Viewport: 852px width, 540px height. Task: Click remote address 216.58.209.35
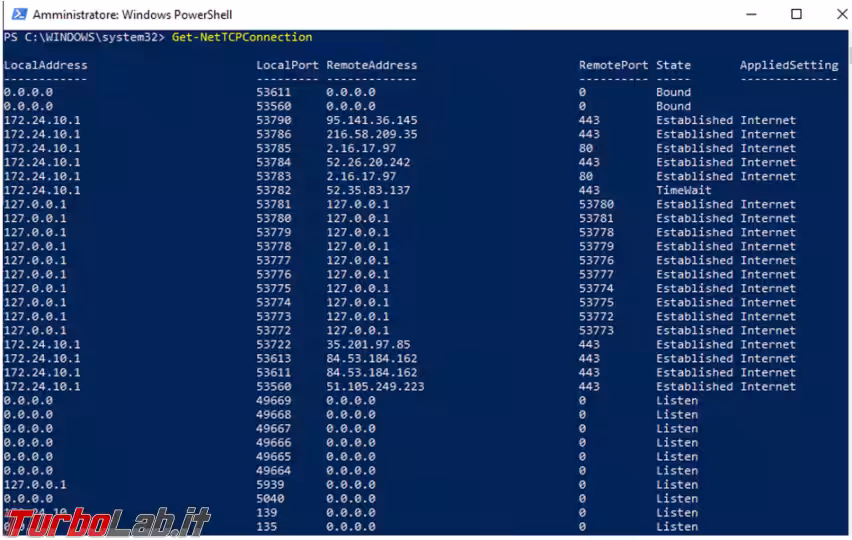pyautogui.click(x=372, y=134)
